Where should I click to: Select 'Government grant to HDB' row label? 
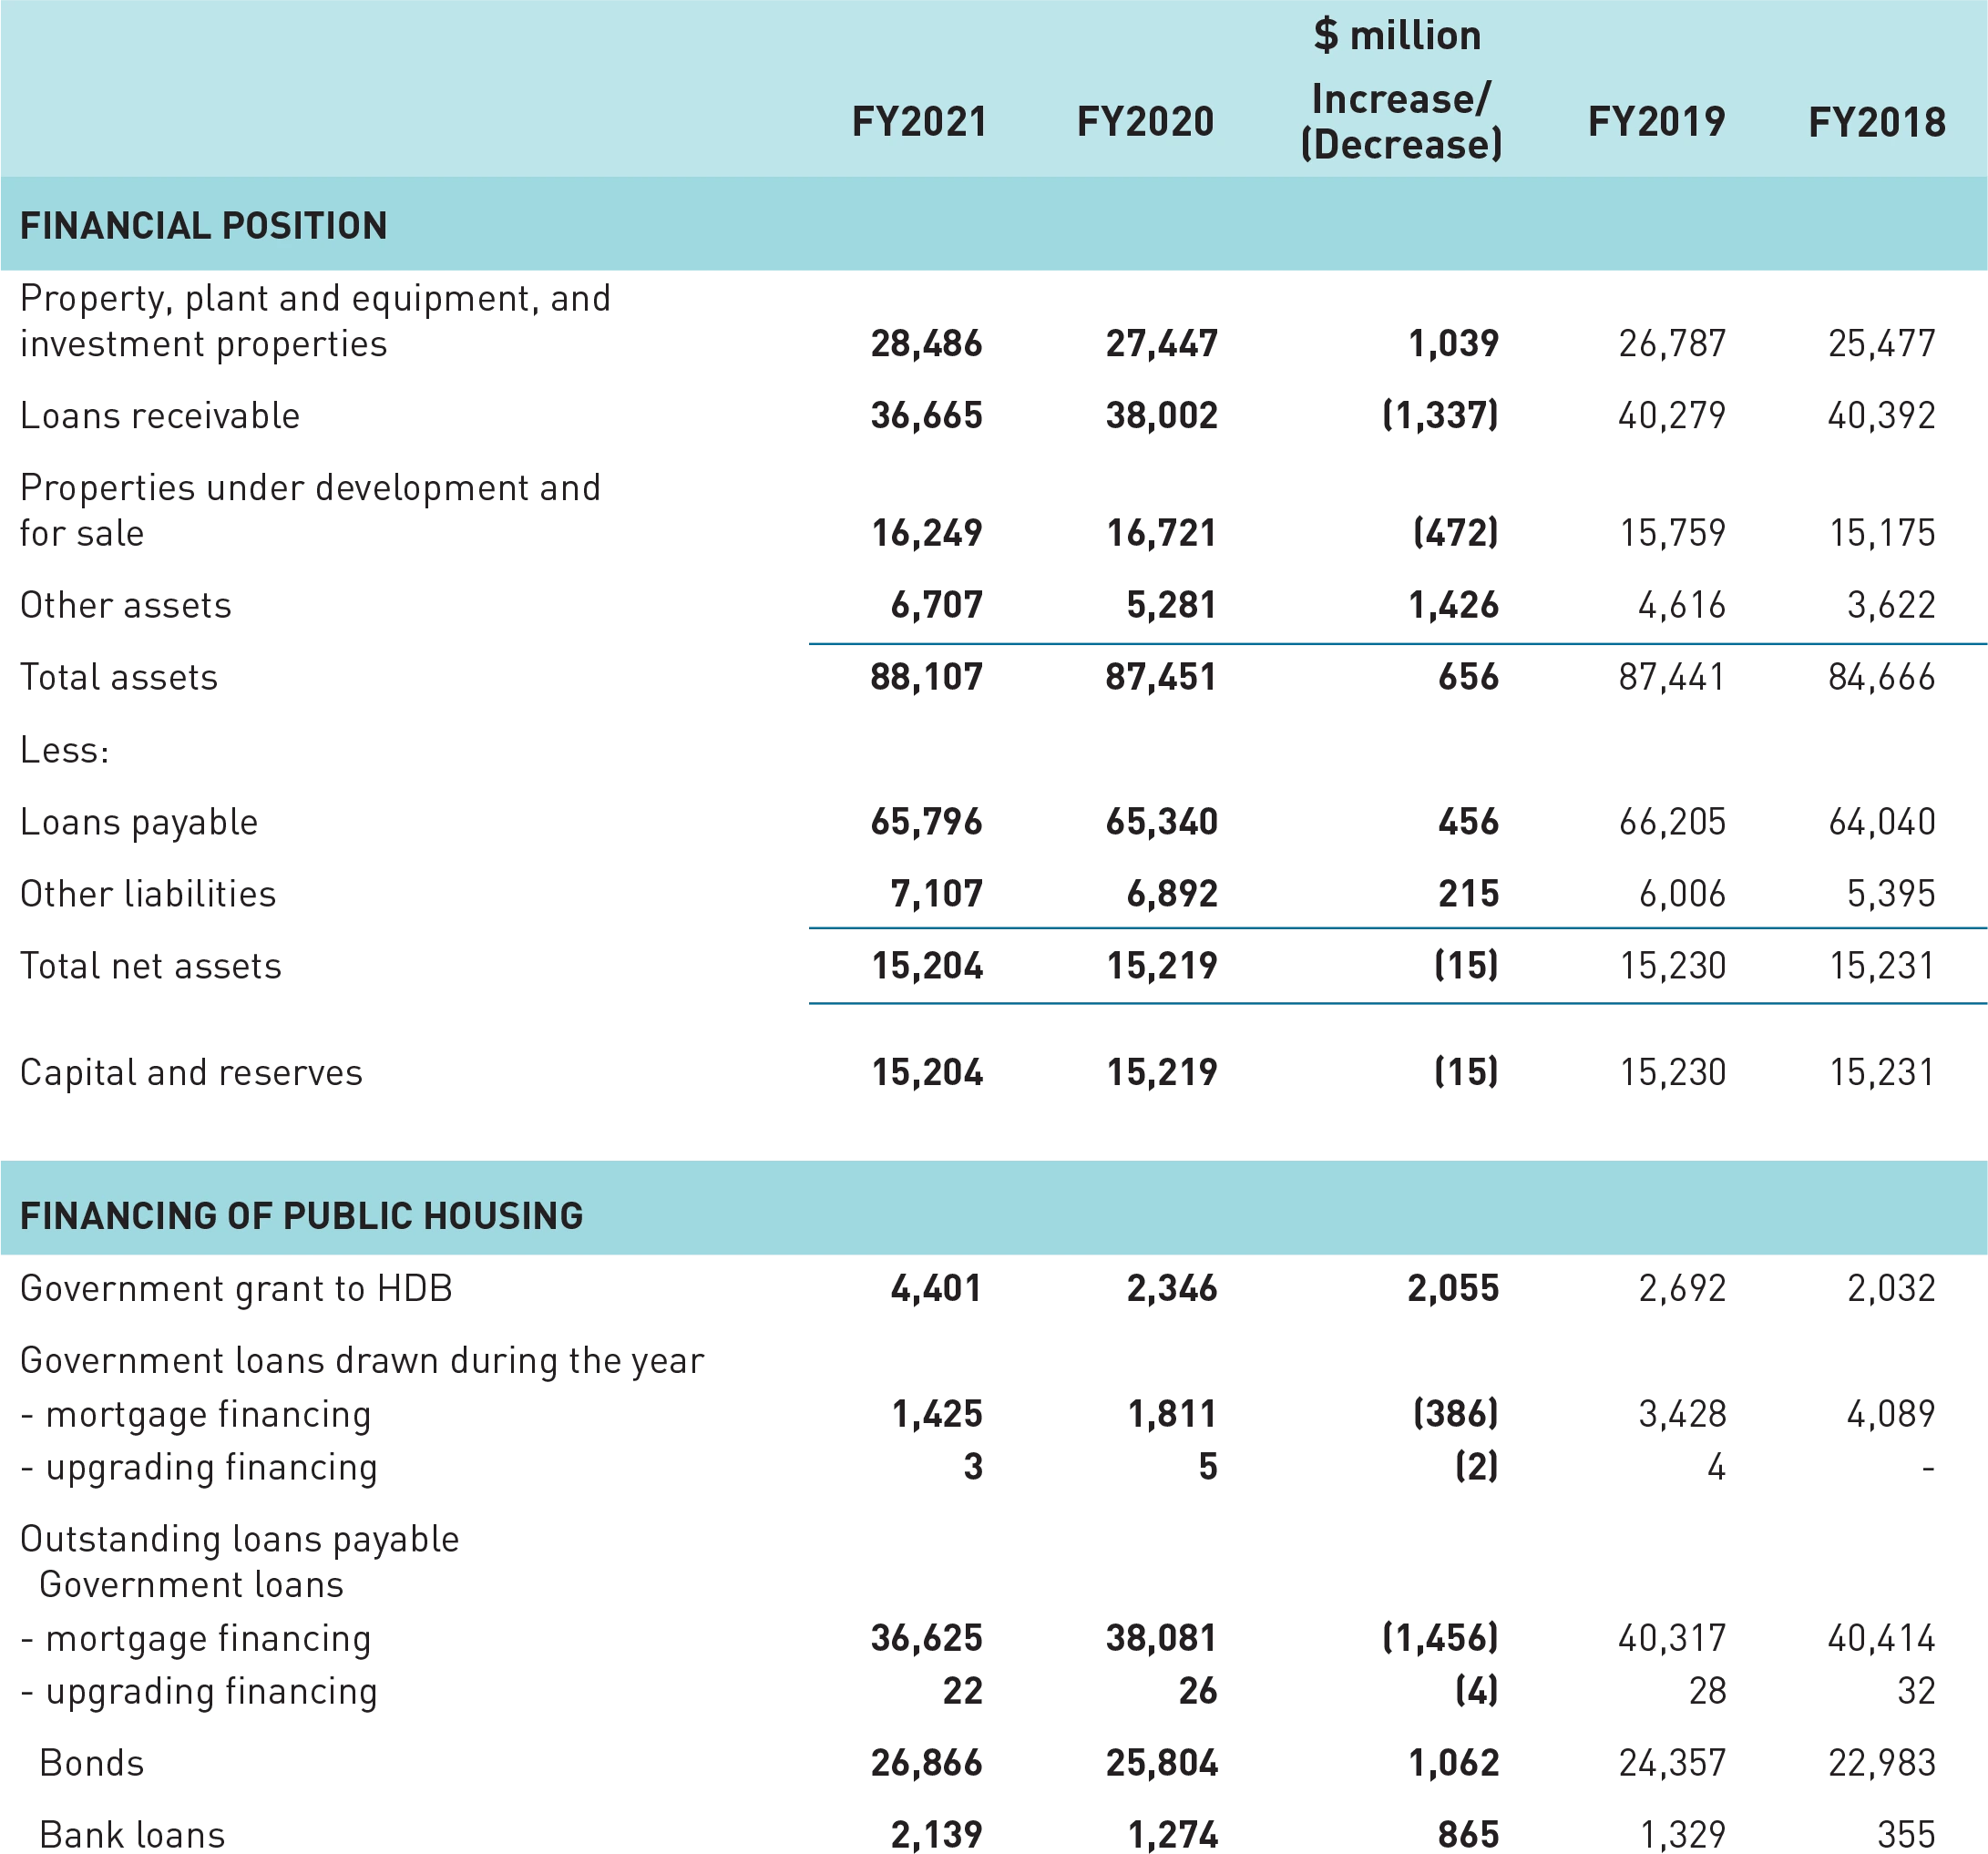click(x=236, y=1288)
